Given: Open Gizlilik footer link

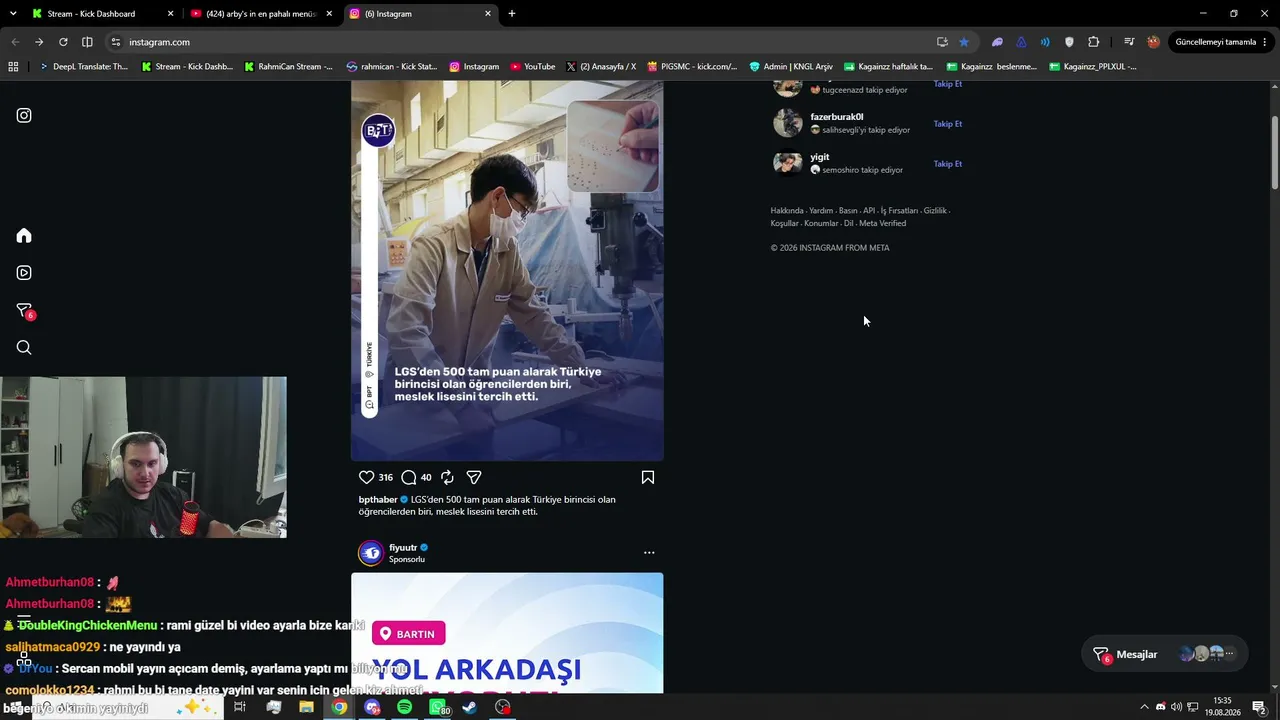Looking at the screenshot, I should click(x=935, y=211).
